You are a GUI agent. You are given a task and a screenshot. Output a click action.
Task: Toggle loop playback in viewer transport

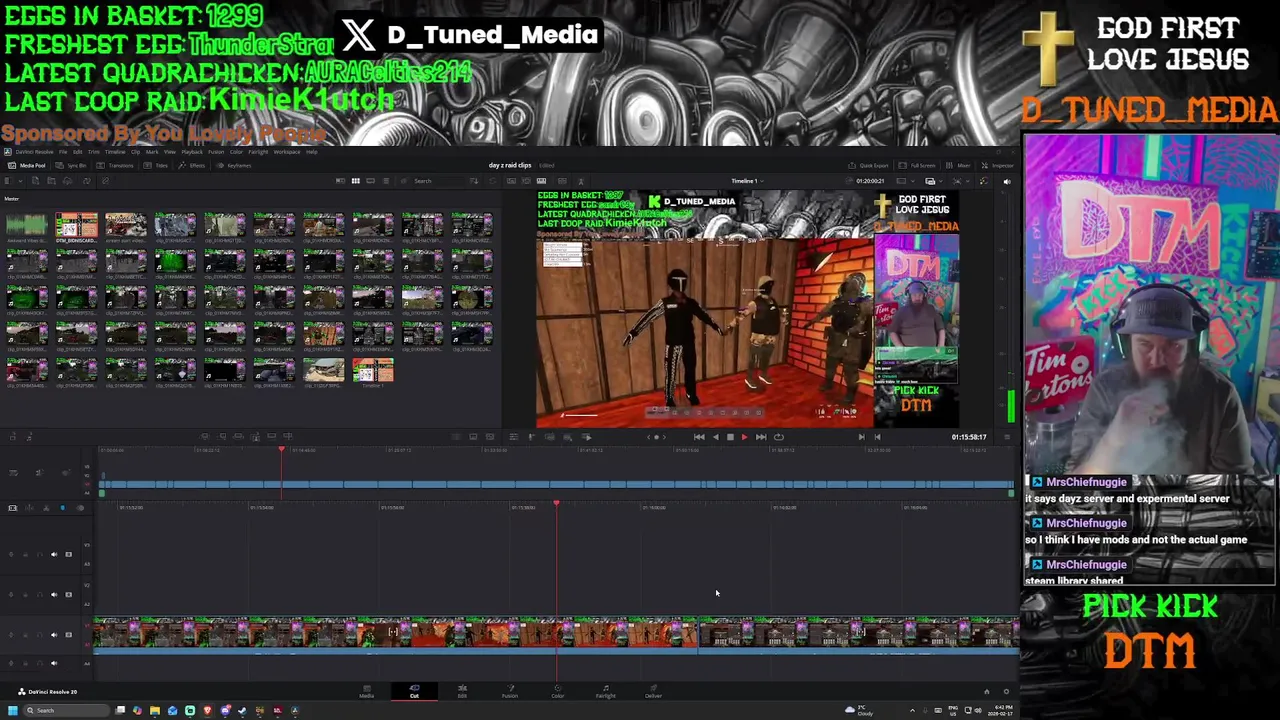(x=779, y=437)
